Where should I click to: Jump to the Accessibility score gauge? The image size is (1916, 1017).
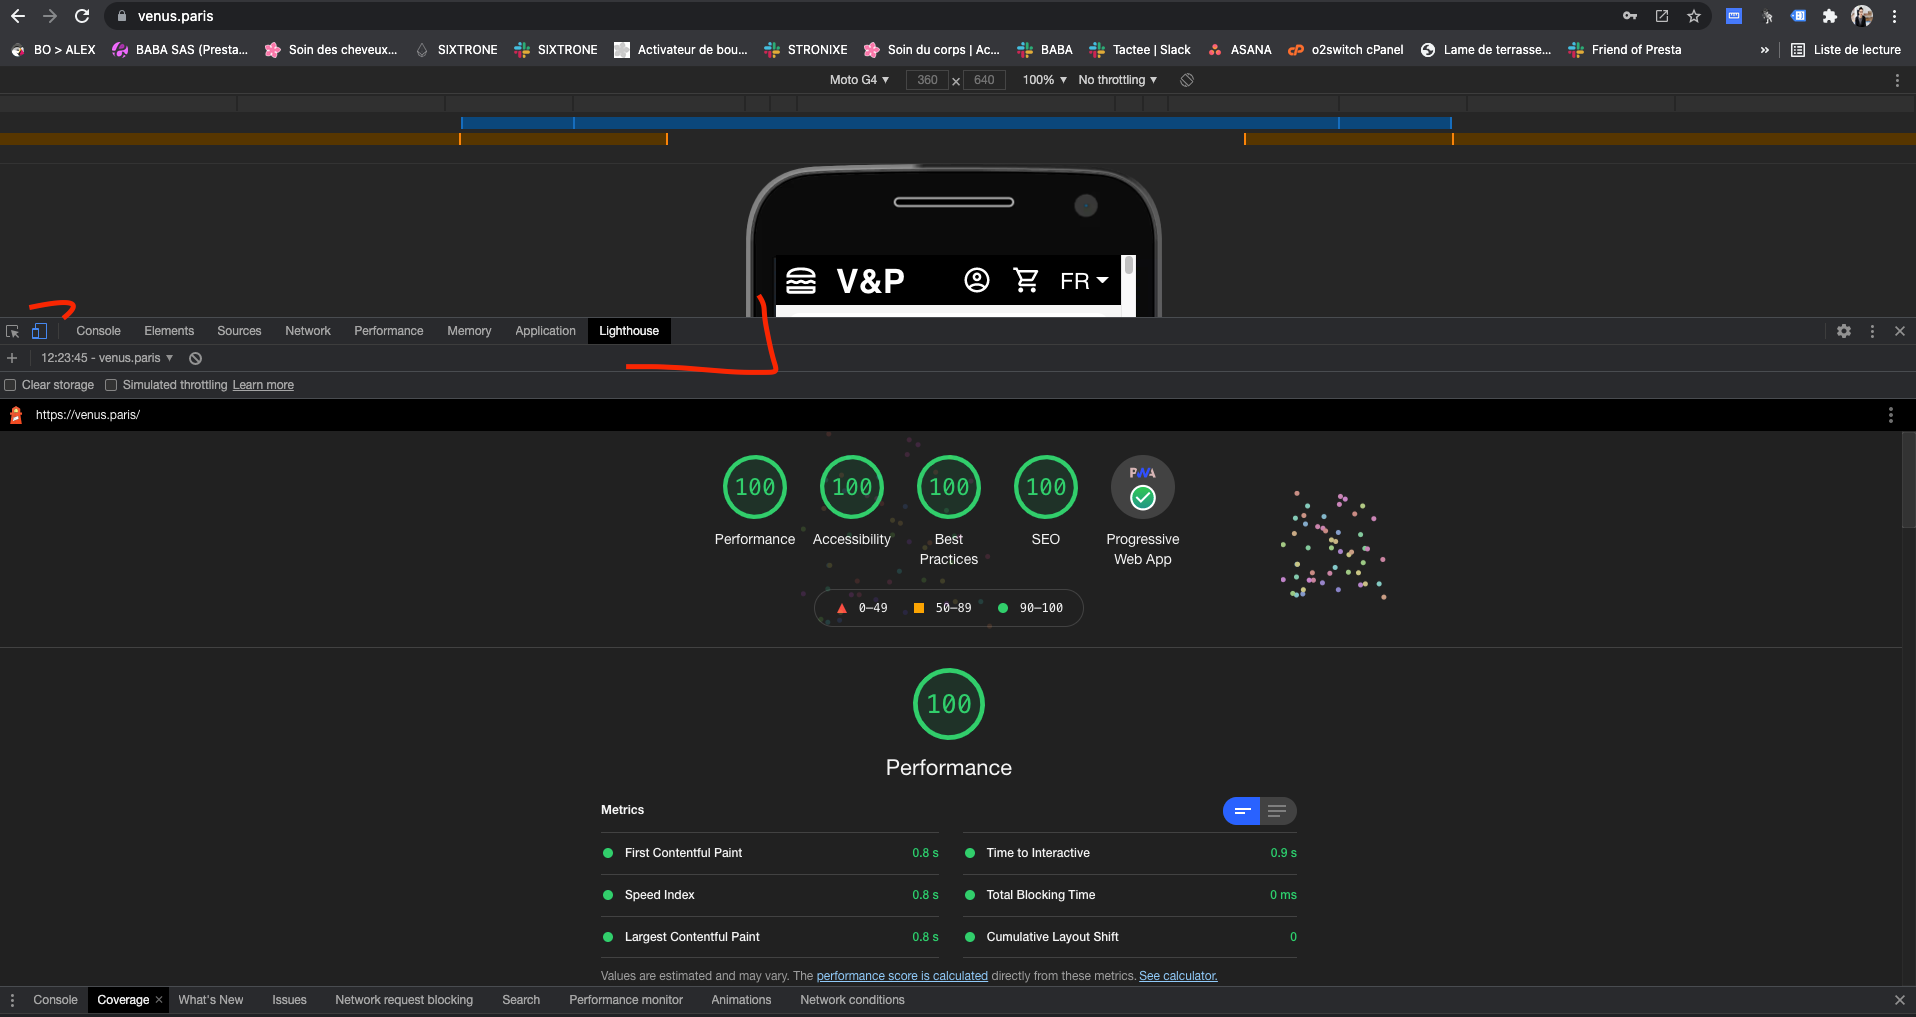point(852,502)
